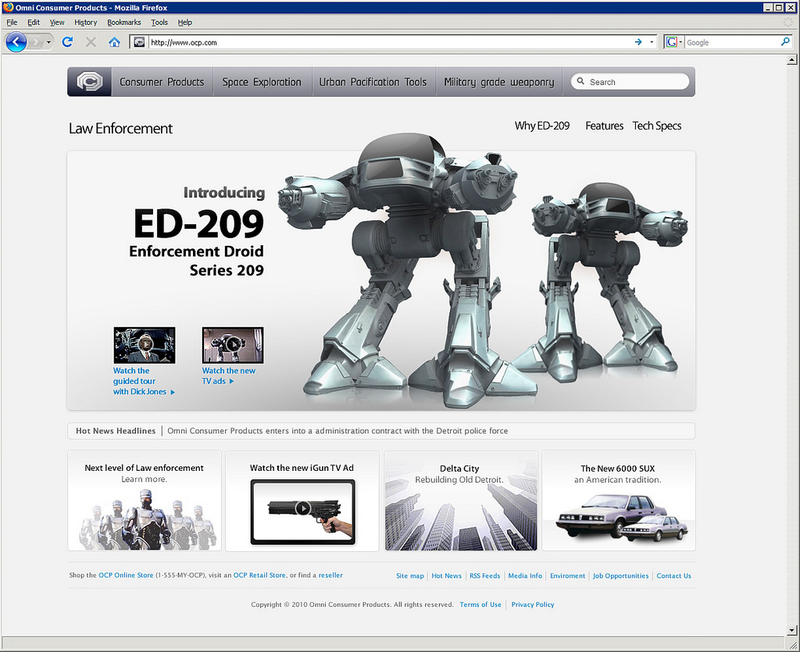Image resolution: width=800 pixels, height=652 pixels.
Task: Open the Bookmarks menu
Action: pos(124,22)
